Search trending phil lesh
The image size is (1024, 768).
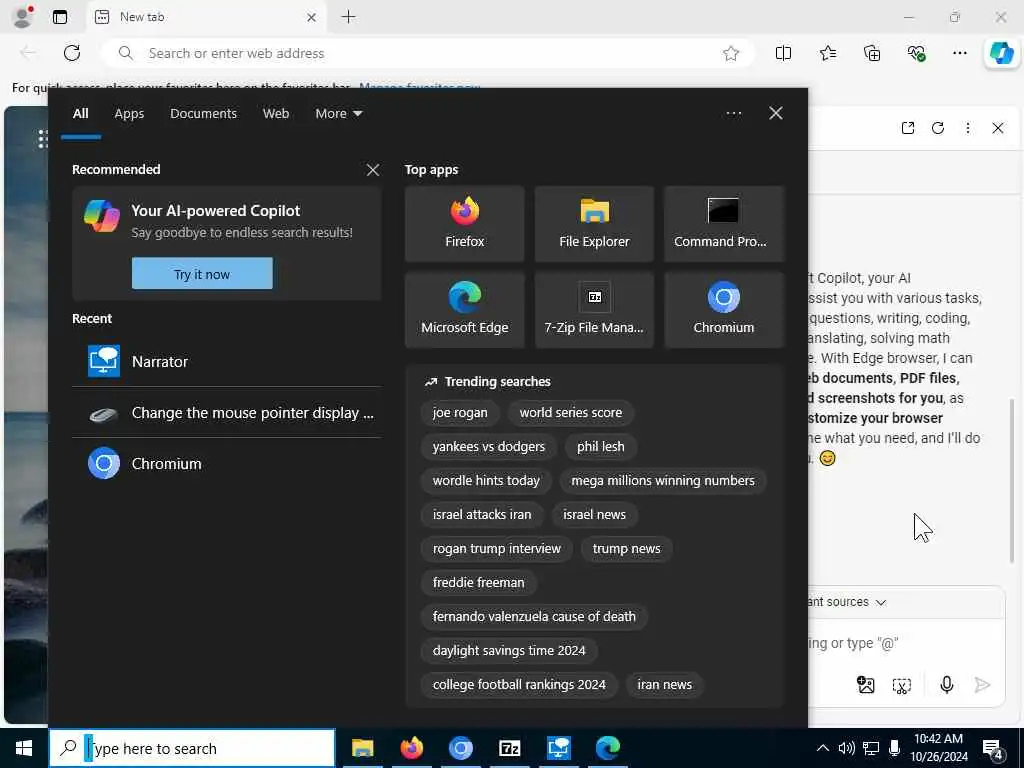[x=601, y=447]
